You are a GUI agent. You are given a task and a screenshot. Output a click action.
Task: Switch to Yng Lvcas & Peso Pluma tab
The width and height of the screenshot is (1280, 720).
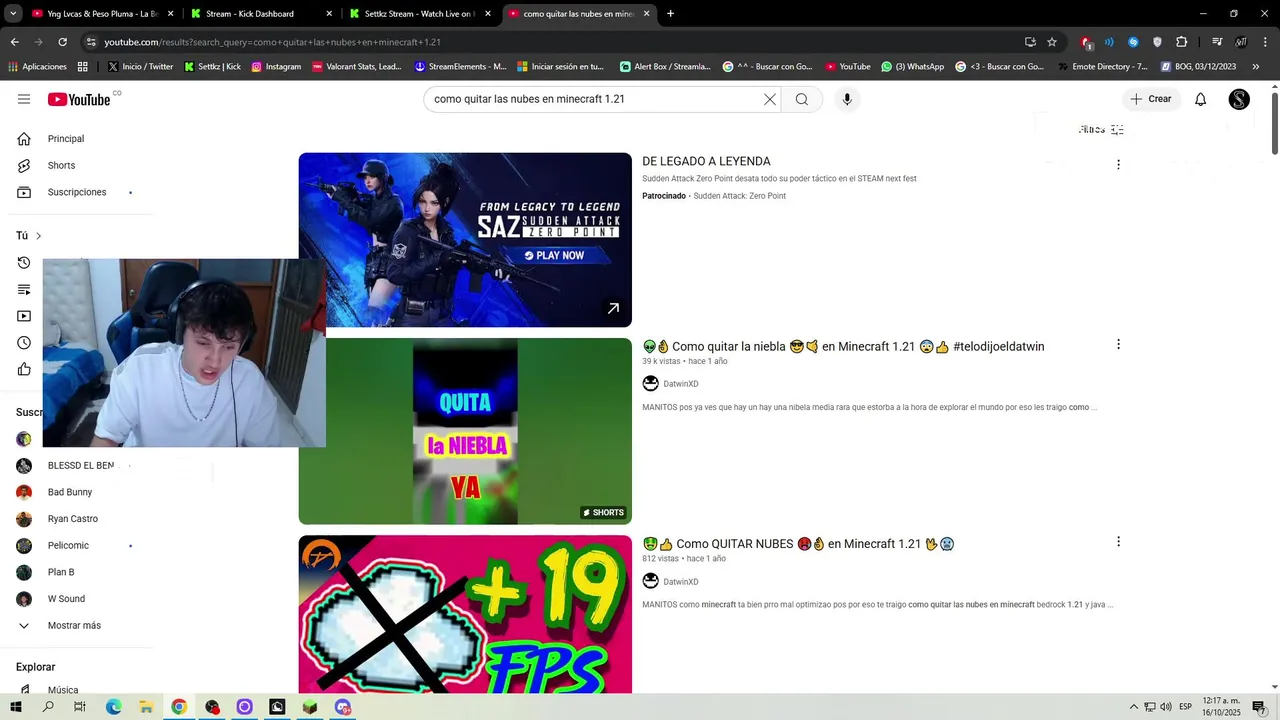pyautogui.click(x=102, y=13)
